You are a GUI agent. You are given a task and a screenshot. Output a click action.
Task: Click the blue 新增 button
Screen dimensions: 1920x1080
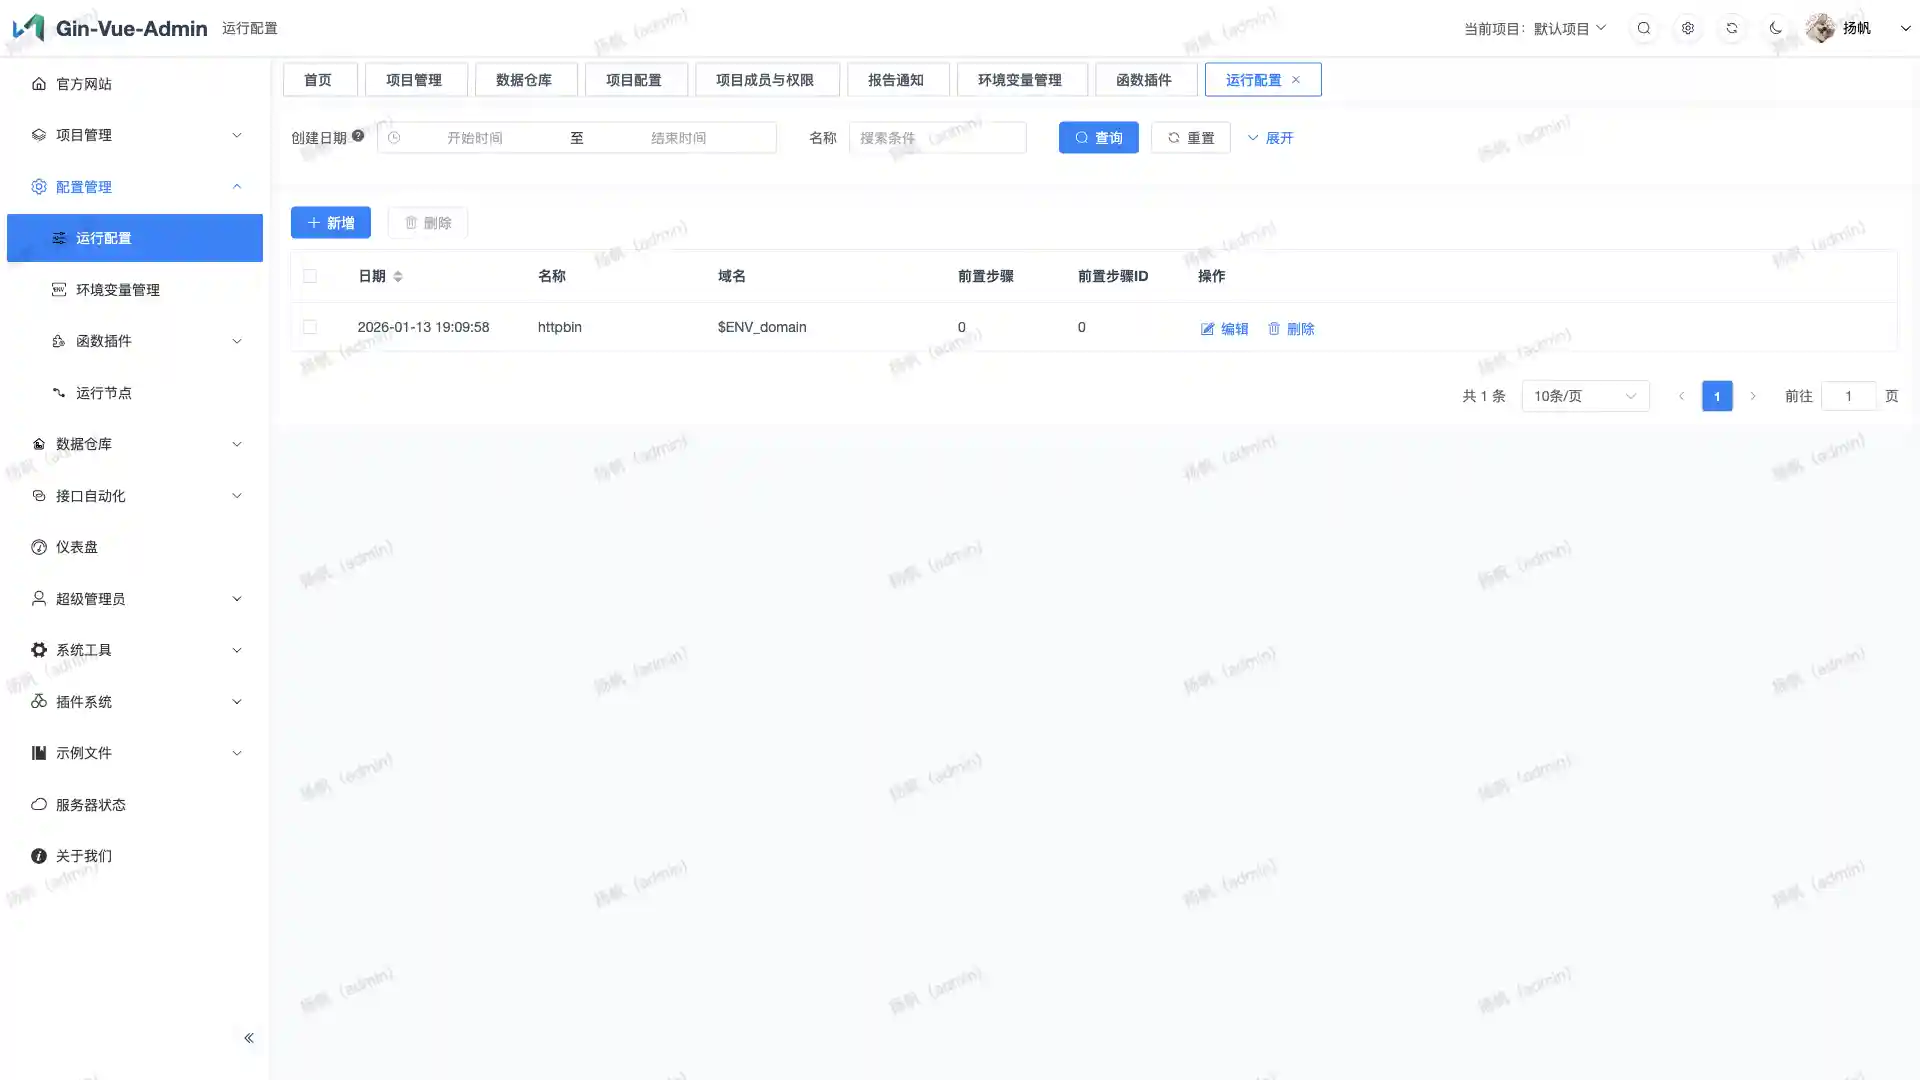pos(330,223)
